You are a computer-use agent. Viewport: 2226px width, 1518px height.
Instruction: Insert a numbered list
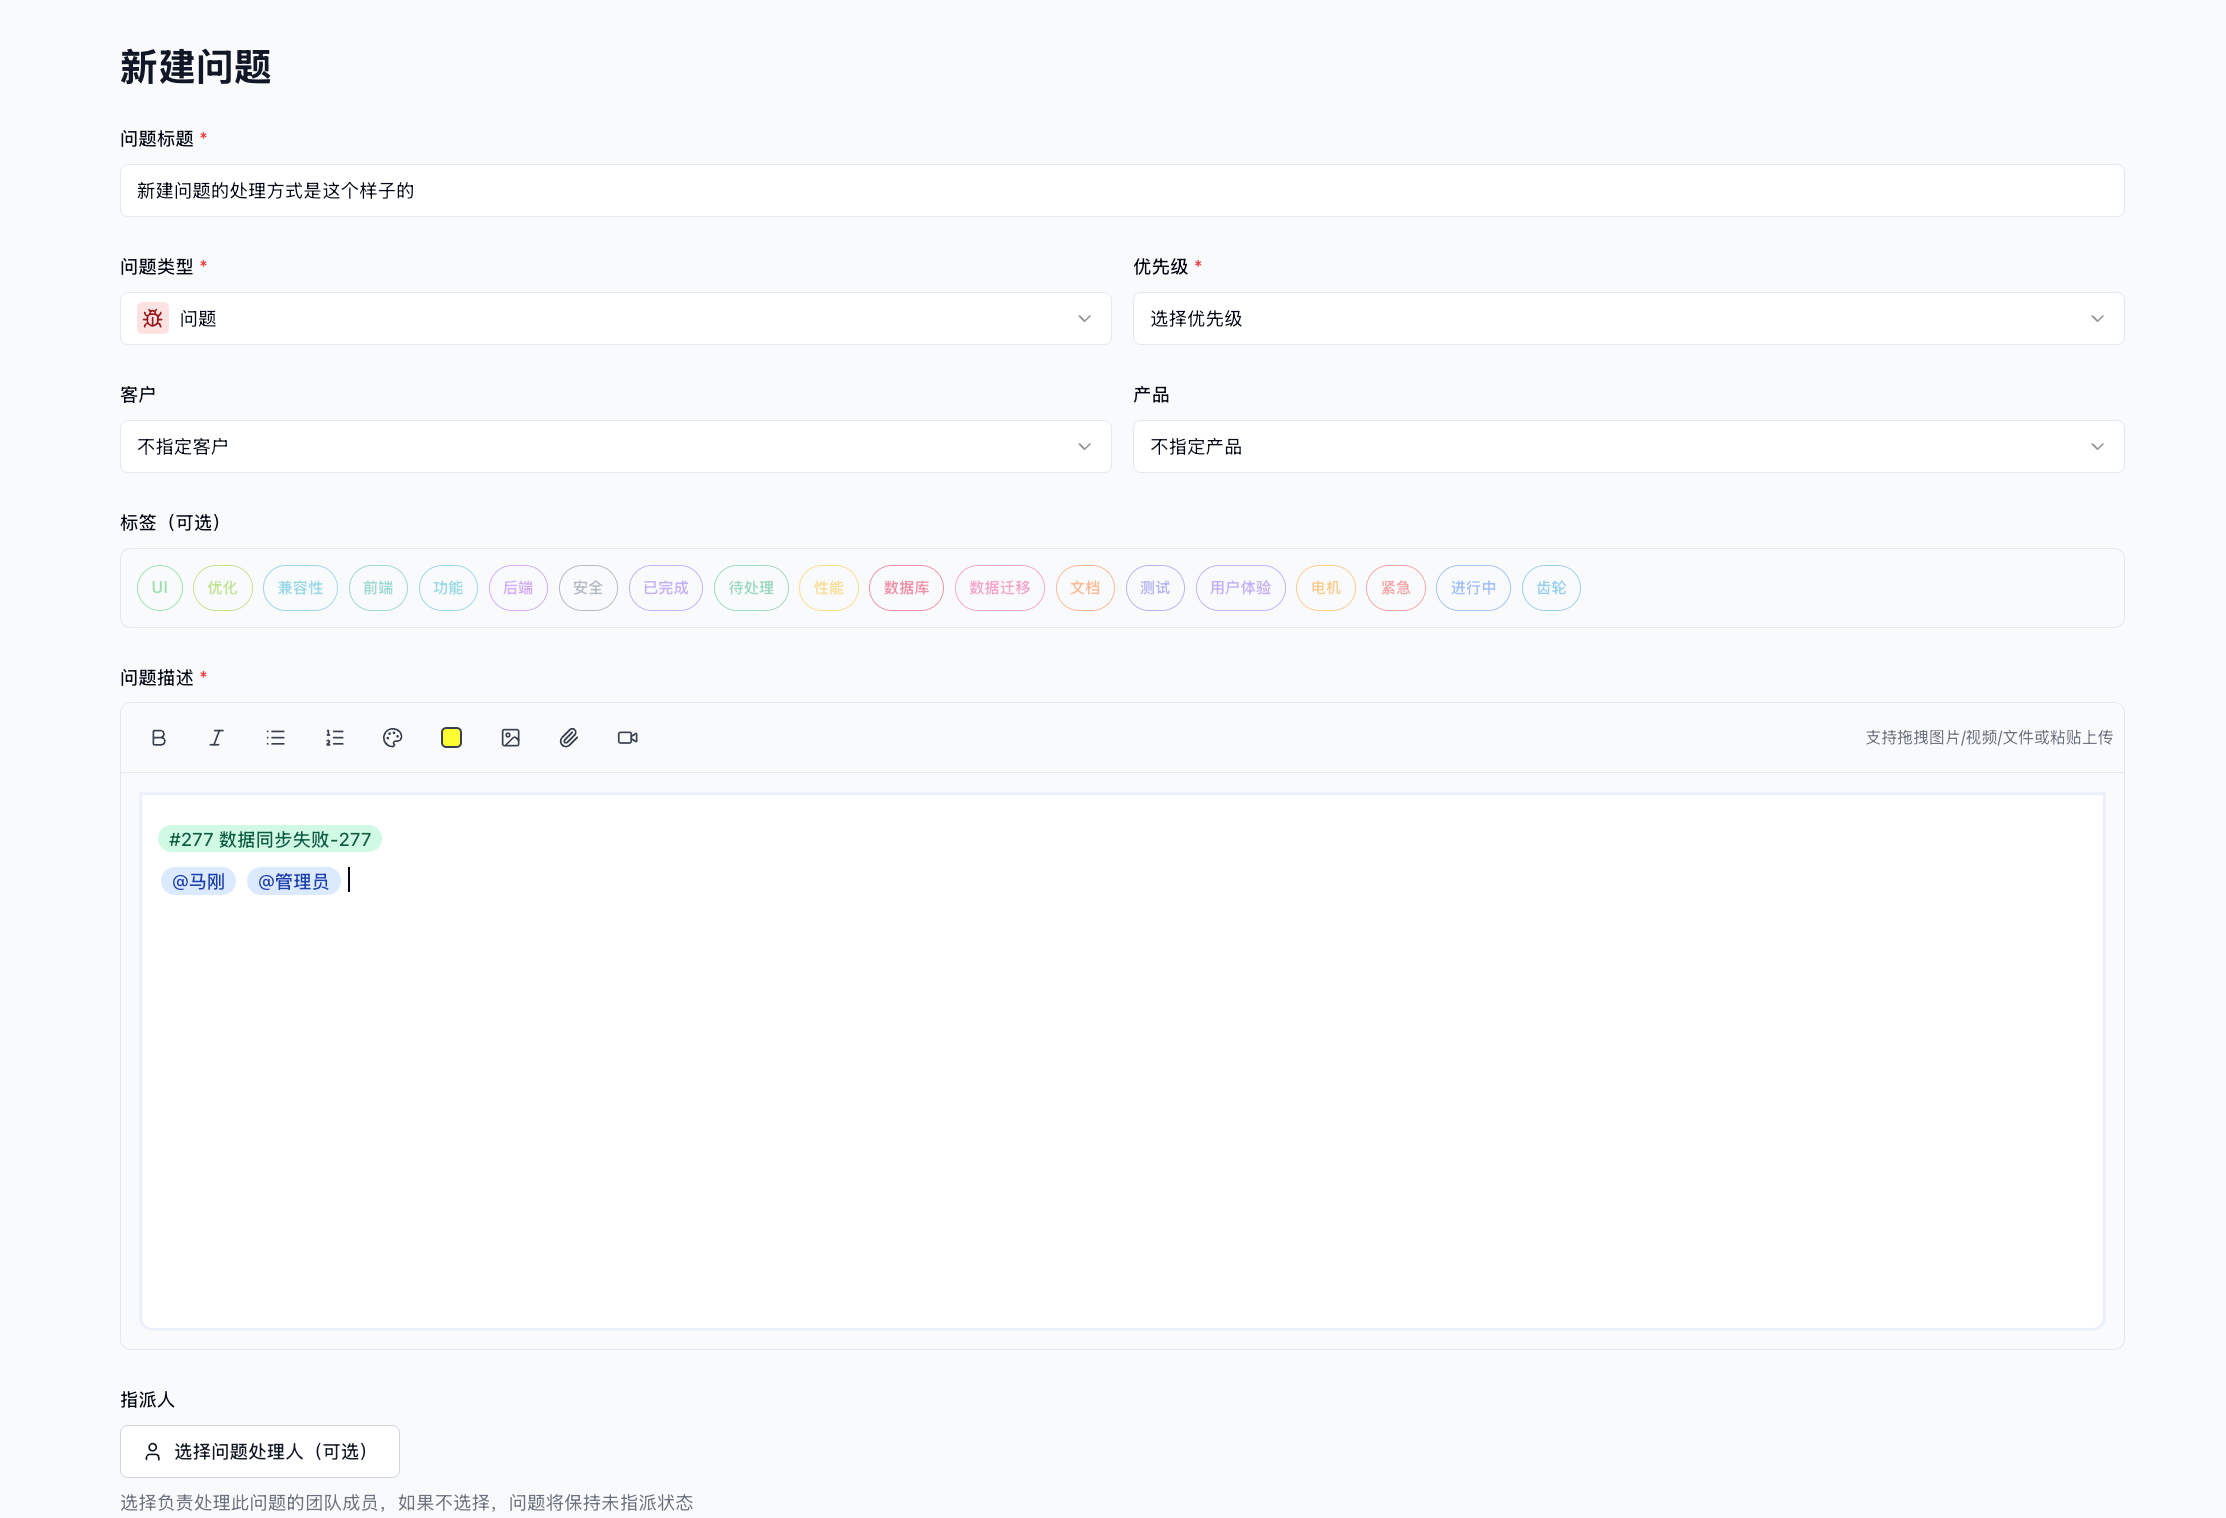334,738
